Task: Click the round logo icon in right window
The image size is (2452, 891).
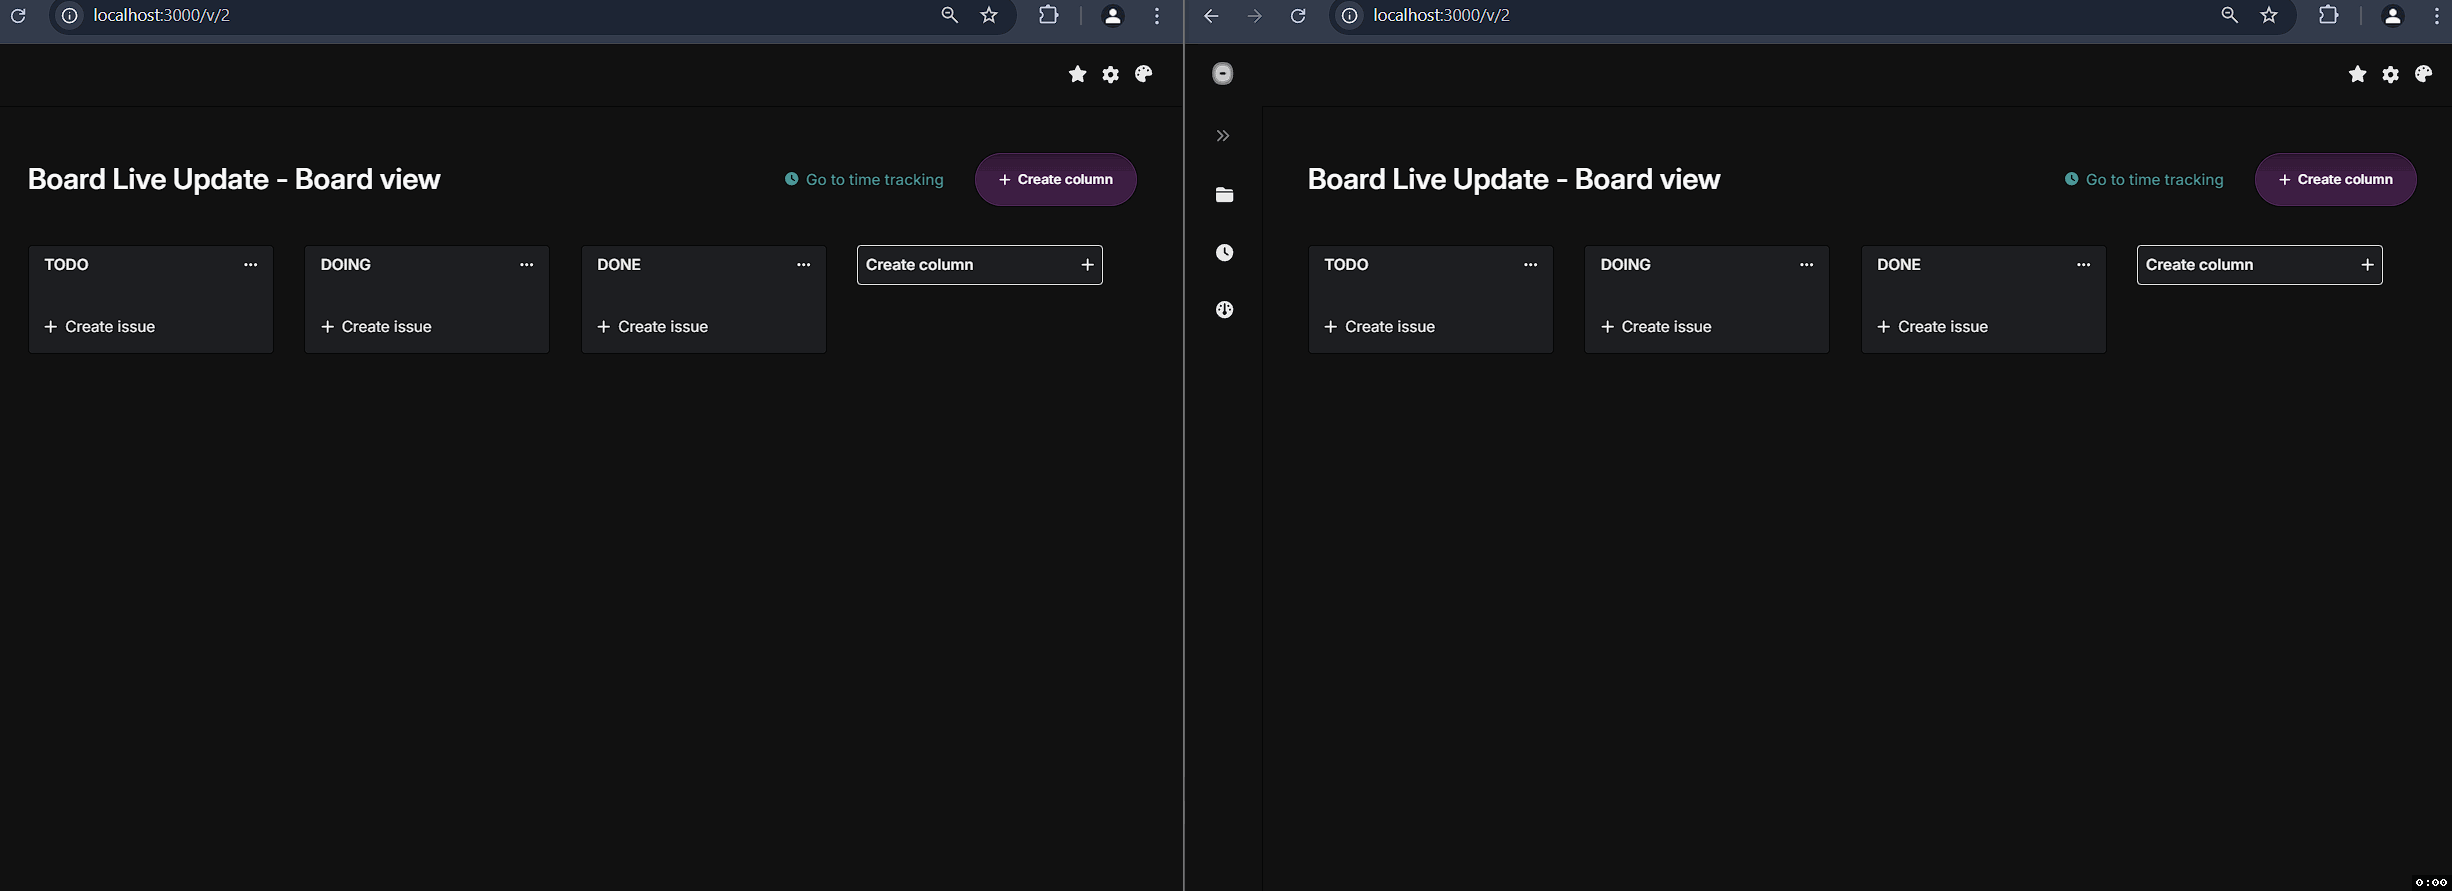Action: (x=1222, y=73)
